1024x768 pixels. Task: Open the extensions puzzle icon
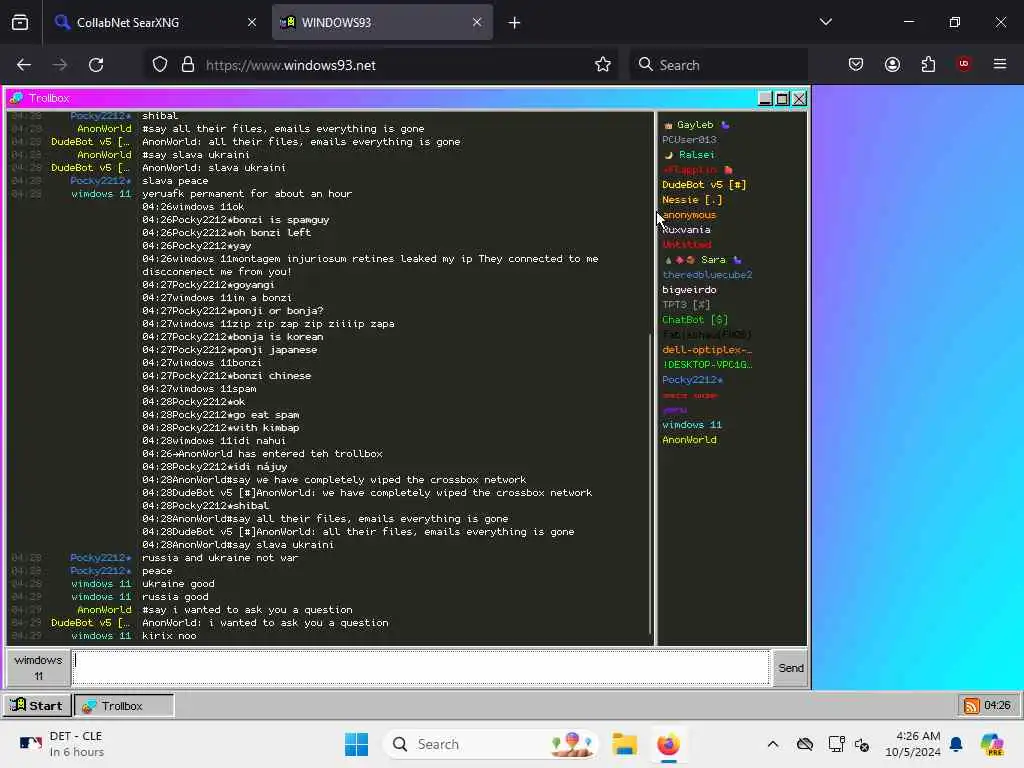point(928,64)
